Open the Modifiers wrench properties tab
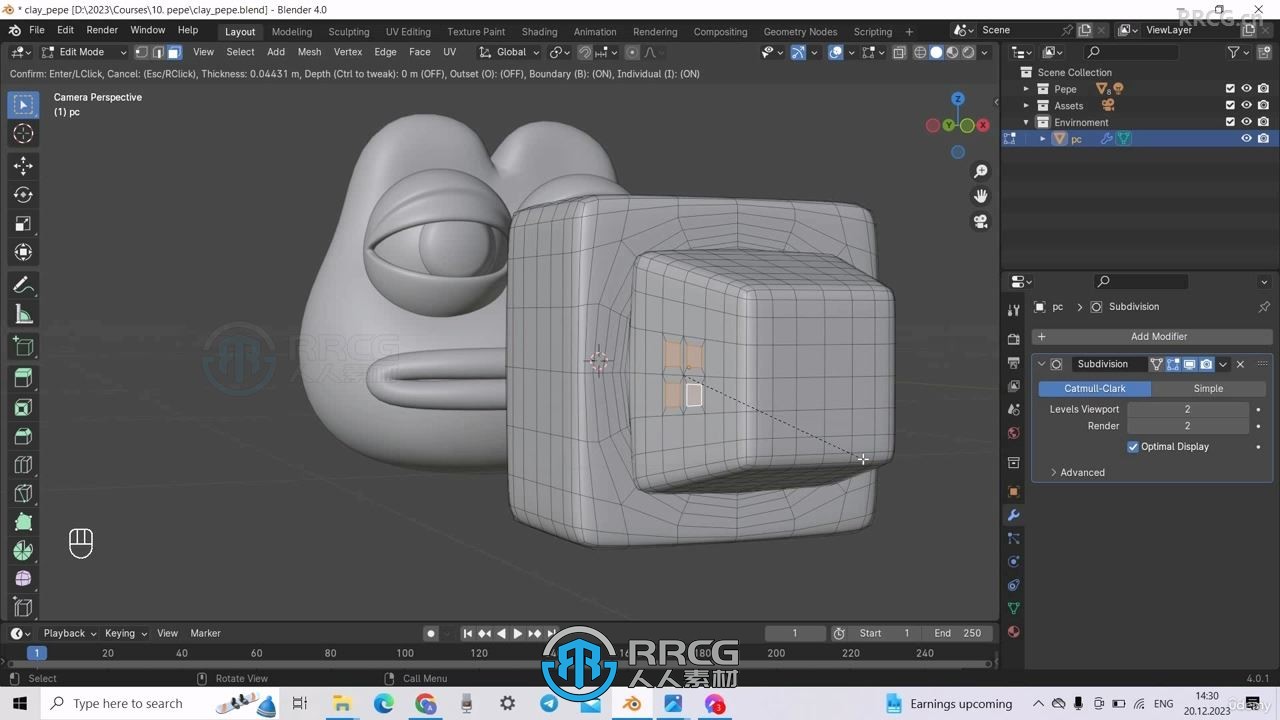Viewport: 1280px width, 720px height. (1014, 515)
